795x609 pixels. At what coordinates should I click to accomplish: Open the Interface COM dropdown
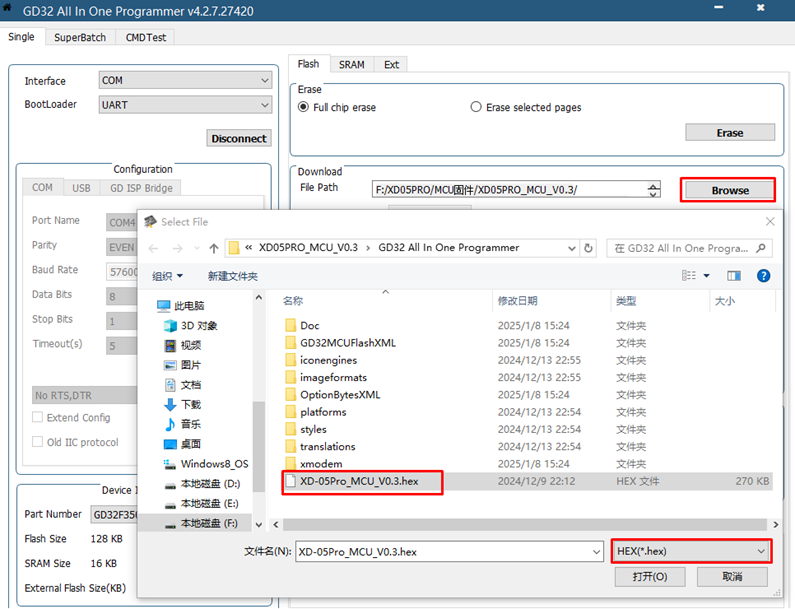pos(185,81)
